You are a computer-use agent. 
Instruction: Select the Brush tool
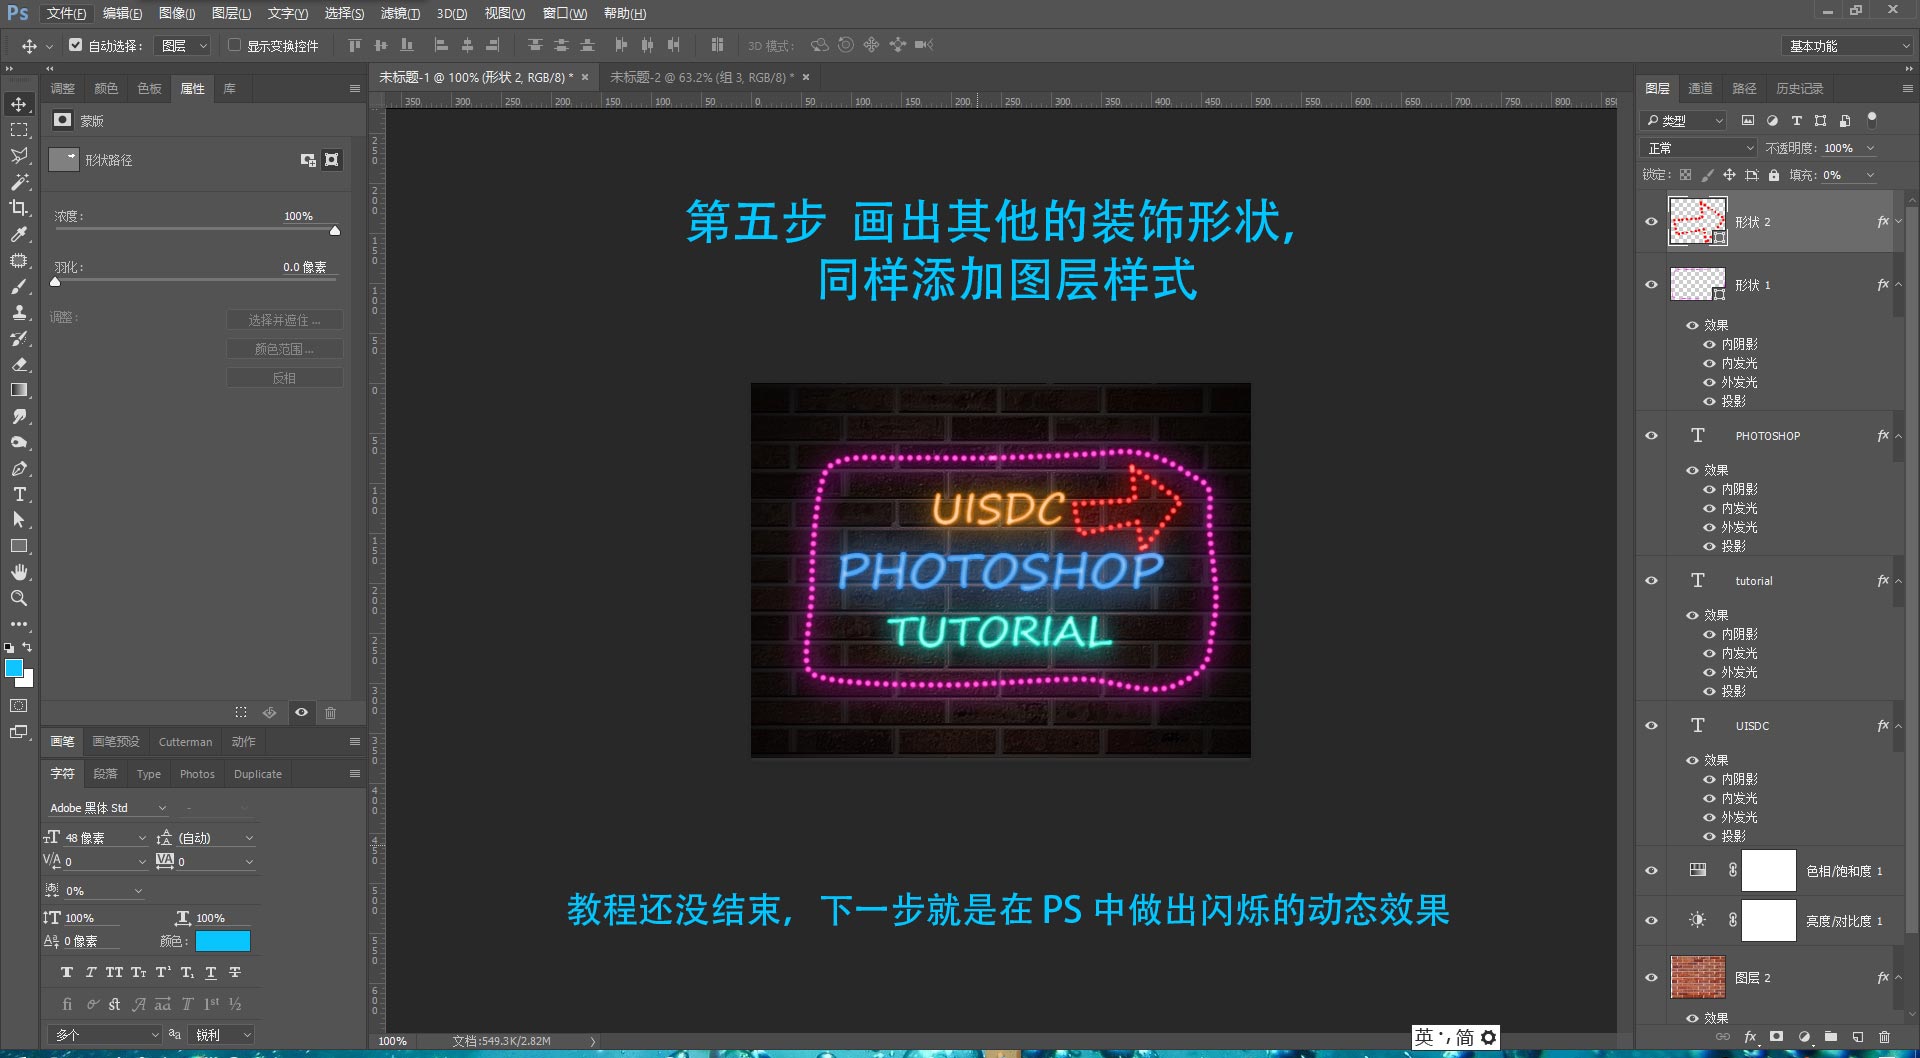tap(19, 286)
